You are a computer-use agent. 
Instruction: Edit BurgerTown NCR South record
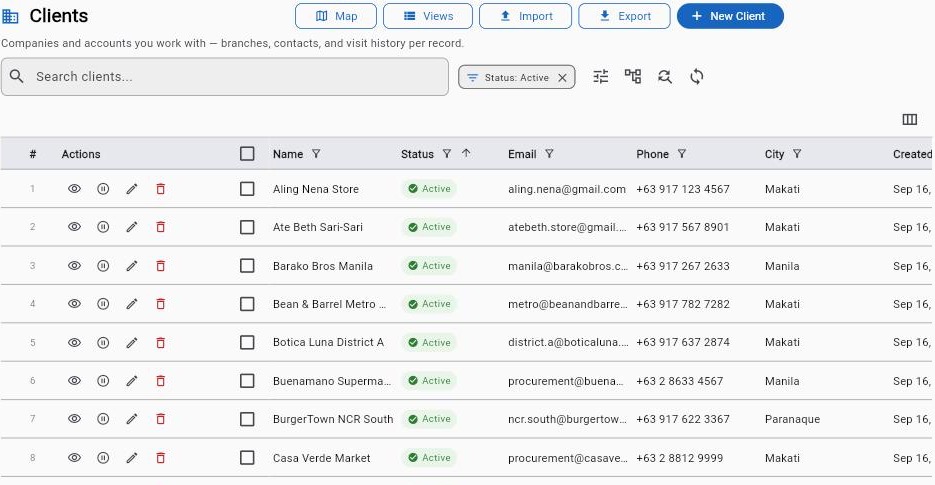[x=132, y=419]
